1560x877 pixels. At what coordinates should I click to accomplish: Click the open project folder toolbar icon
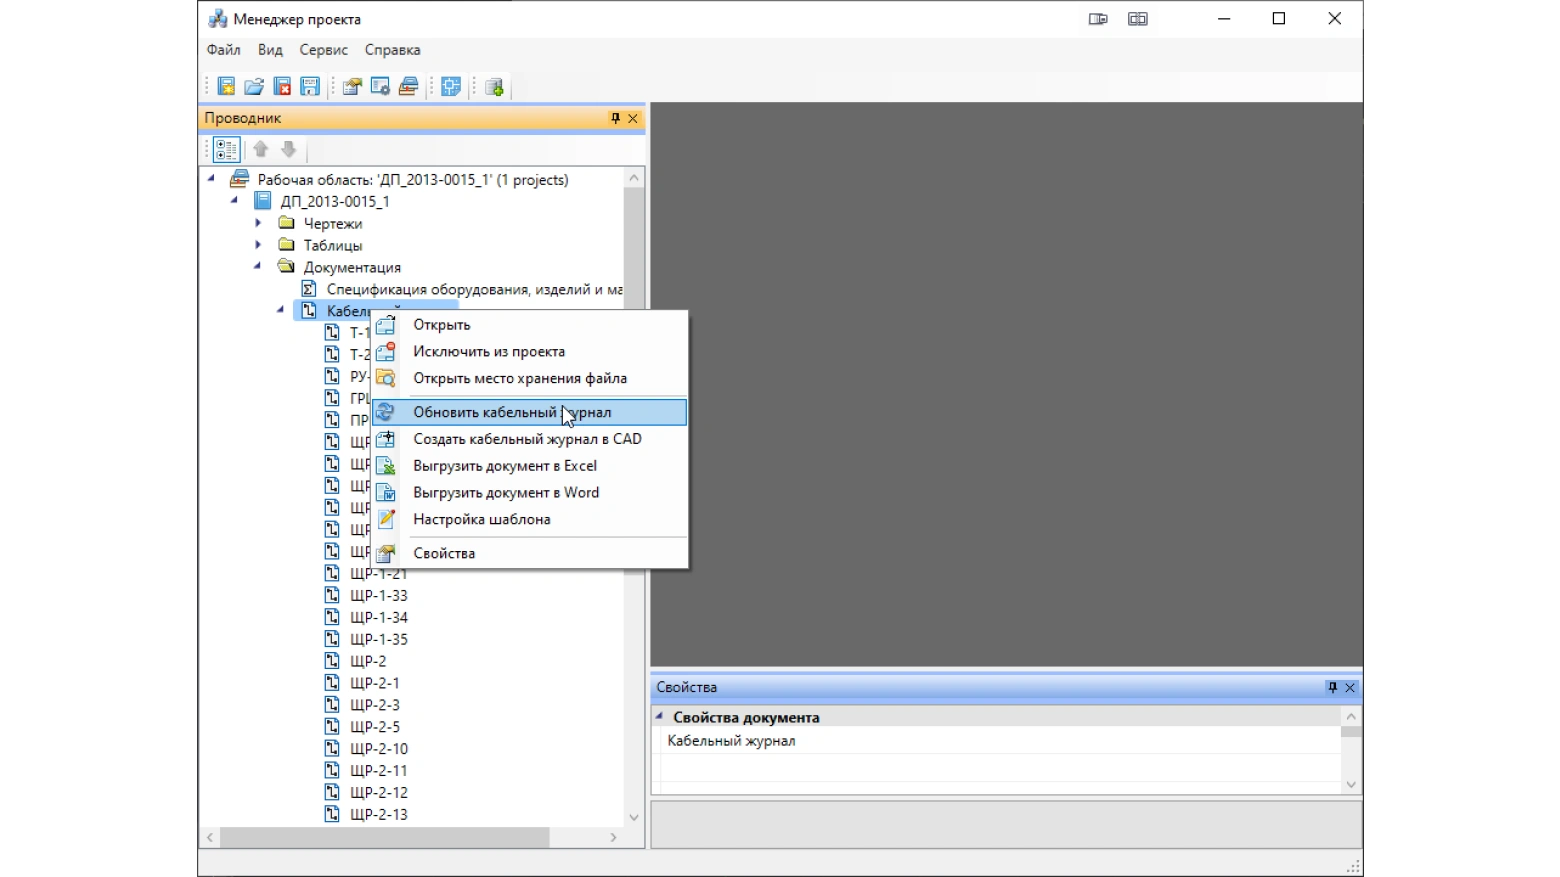[x=254, y=87]
